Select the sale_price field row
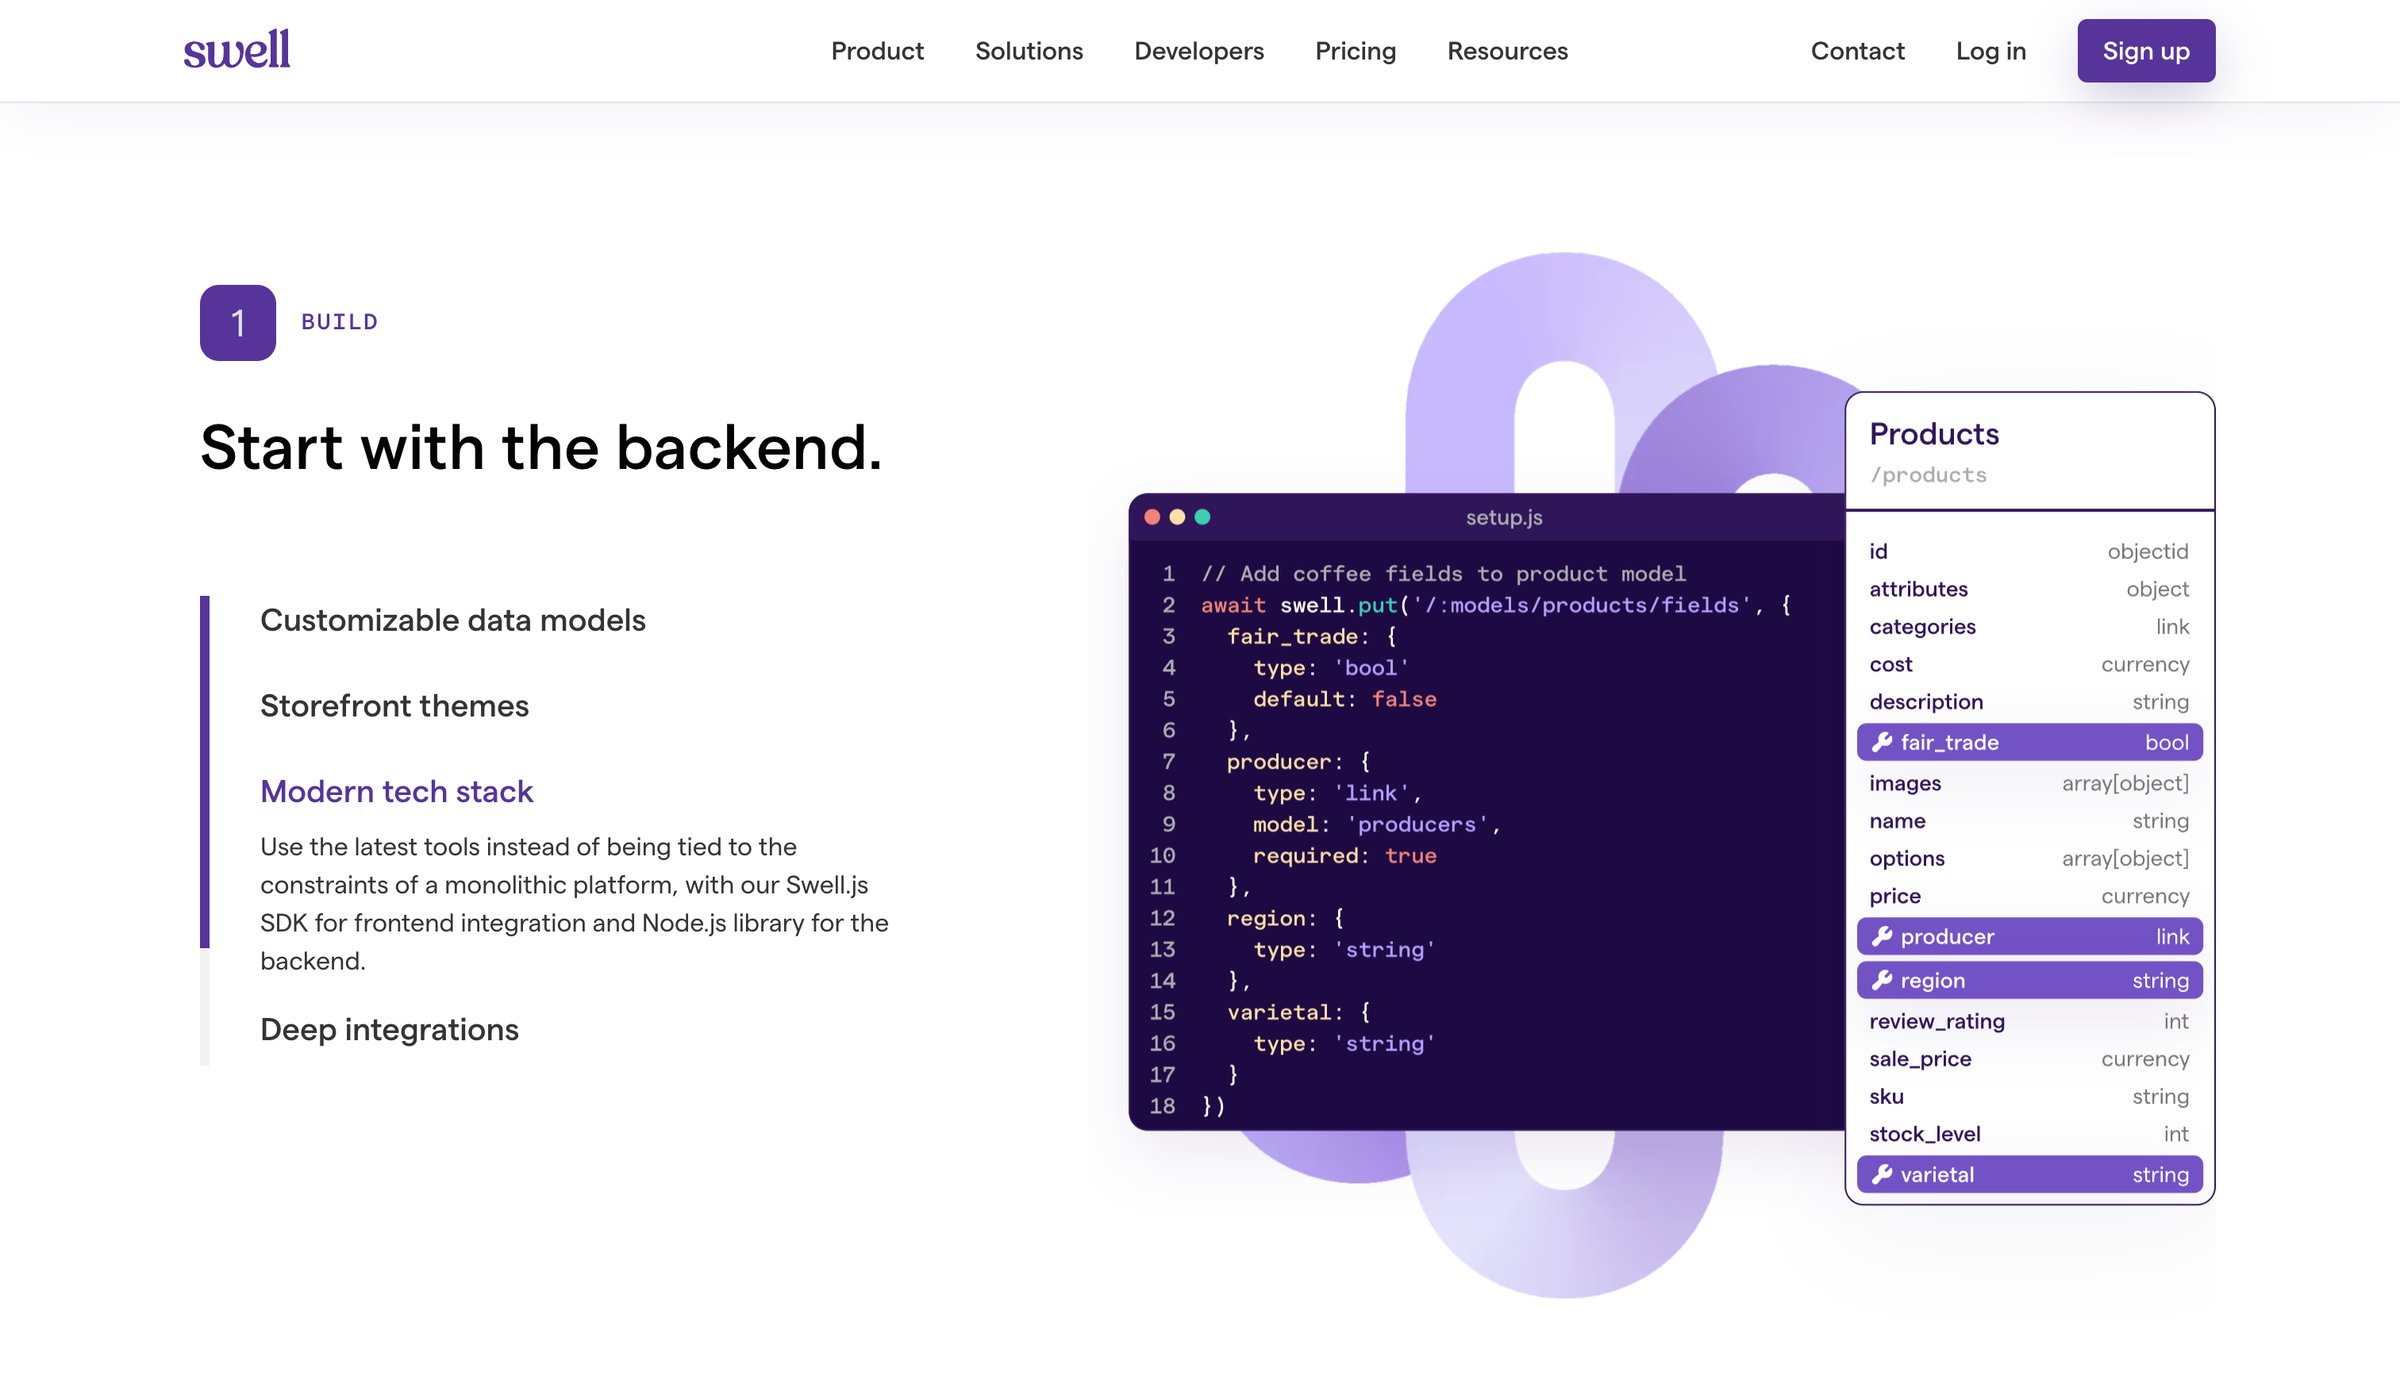2400x1379 pixels. tap(2029, 1059)
